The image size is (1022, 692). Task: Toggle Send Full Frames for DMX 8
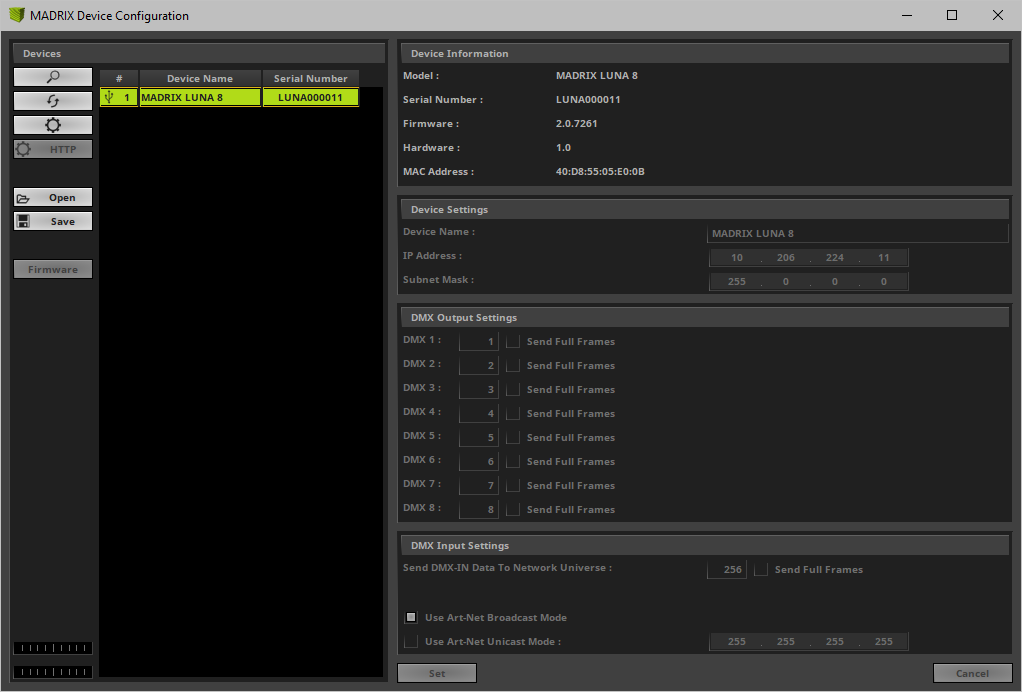513,510
